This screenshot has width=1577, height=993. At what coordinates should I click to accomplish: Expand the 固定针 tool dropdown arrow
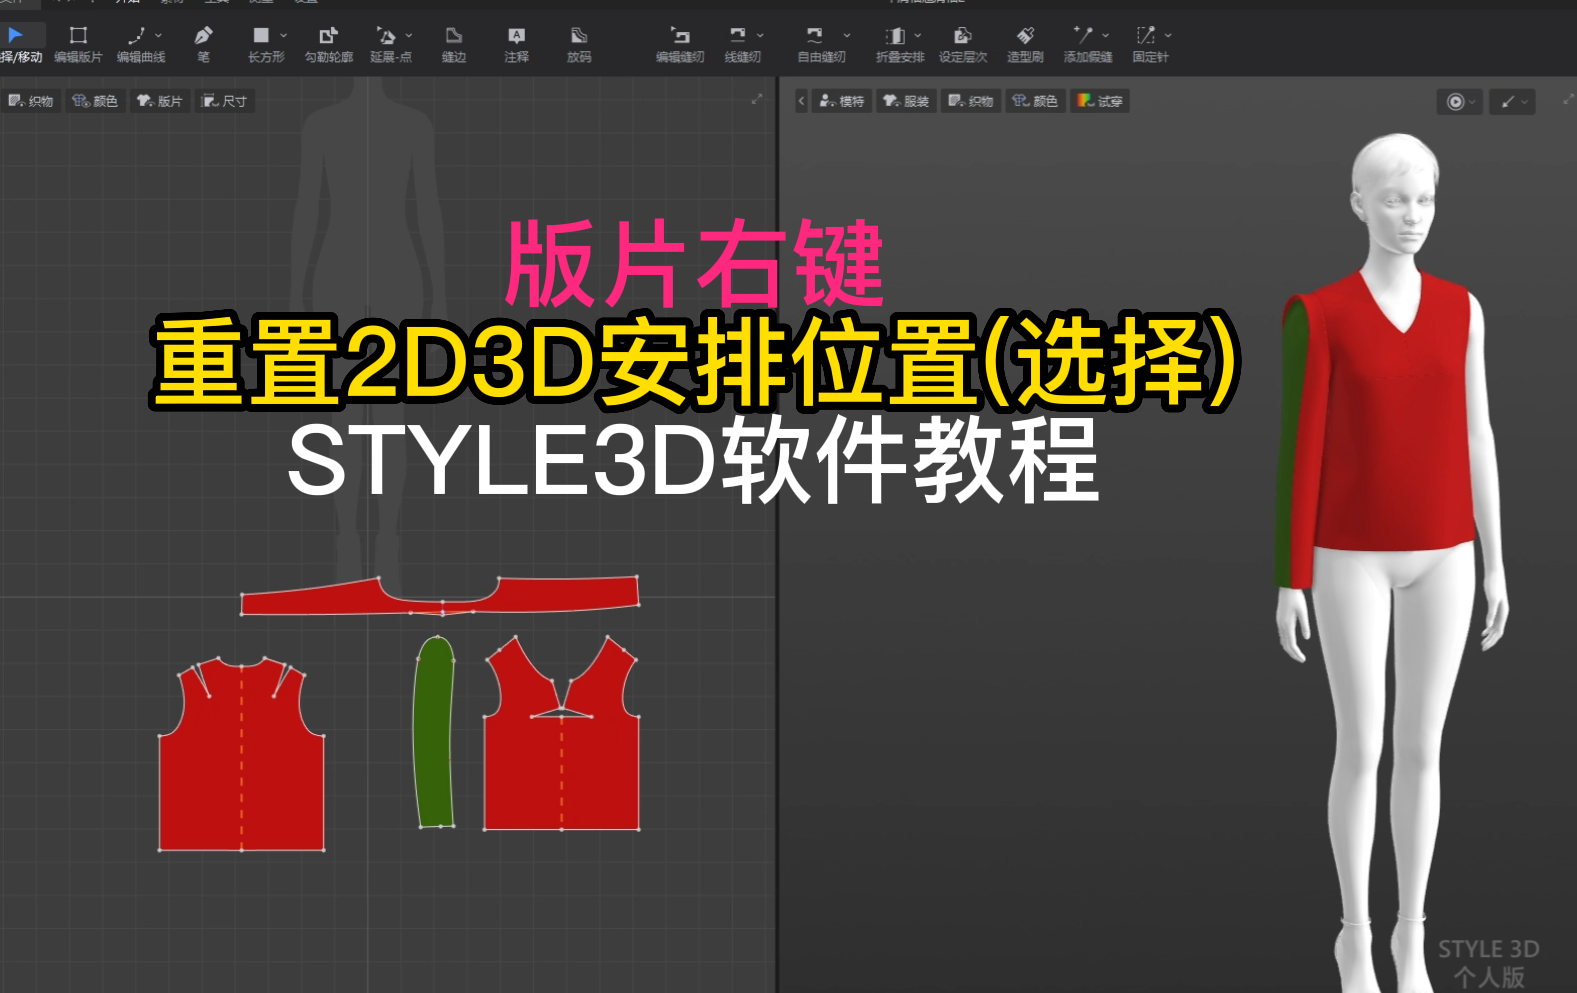[x=1168, y=35]
